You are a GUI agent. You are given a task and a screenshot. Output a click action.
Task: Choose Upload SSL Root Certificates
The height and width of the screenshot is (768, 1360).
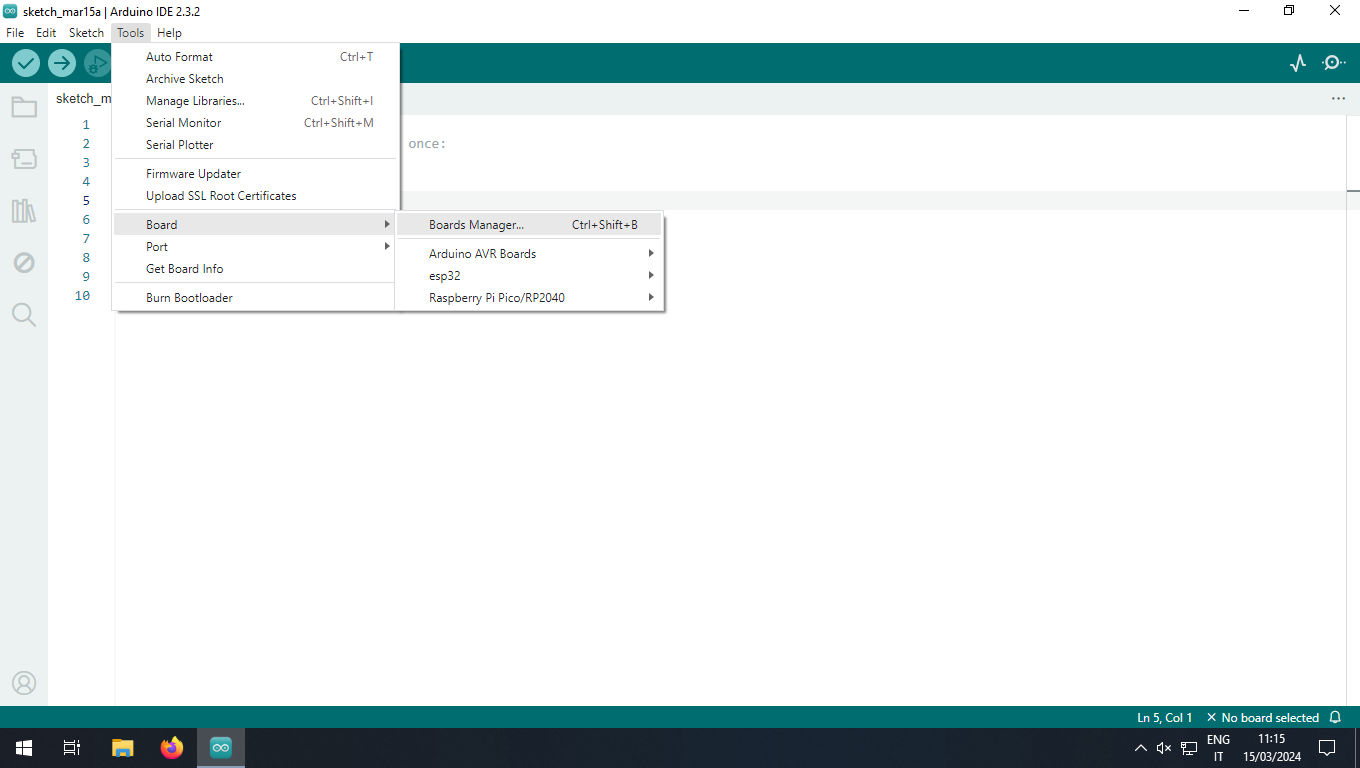[x=256, y=196]
